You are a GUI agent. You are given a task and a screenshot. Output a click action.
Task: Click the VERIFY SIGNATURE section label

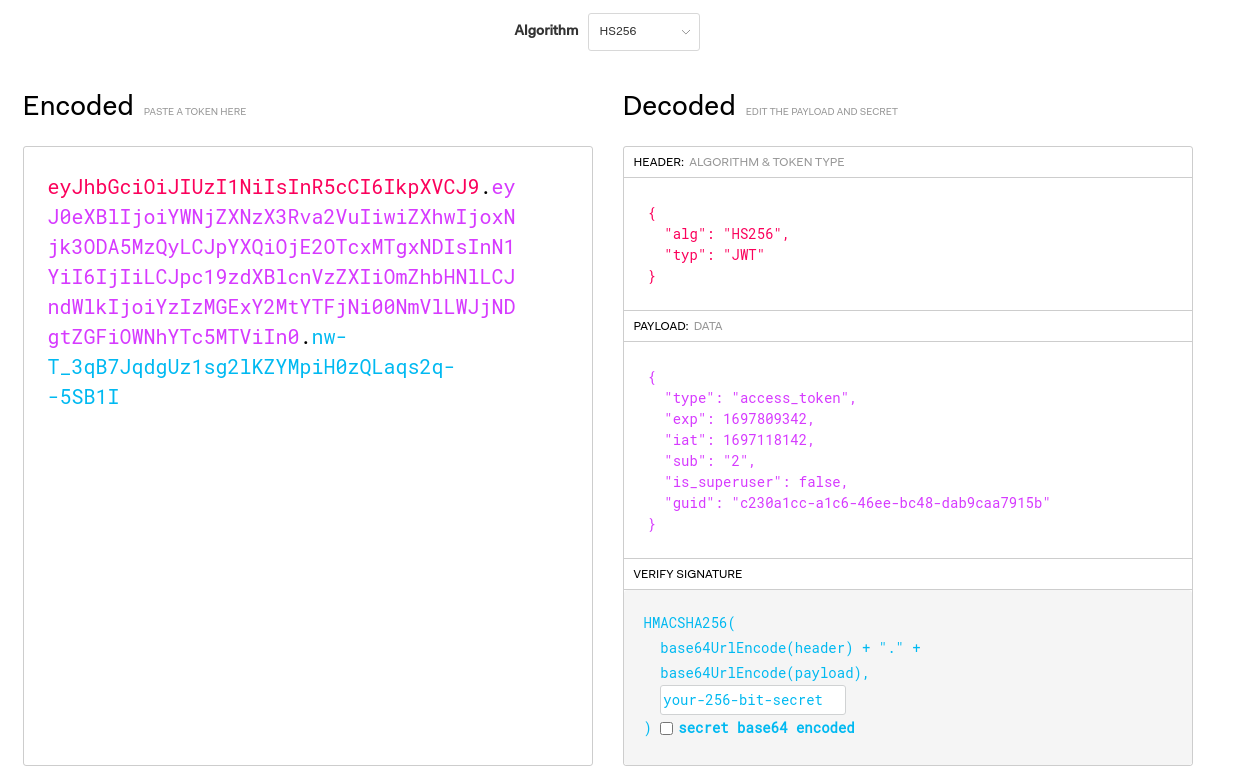click(x=688, y=574)
